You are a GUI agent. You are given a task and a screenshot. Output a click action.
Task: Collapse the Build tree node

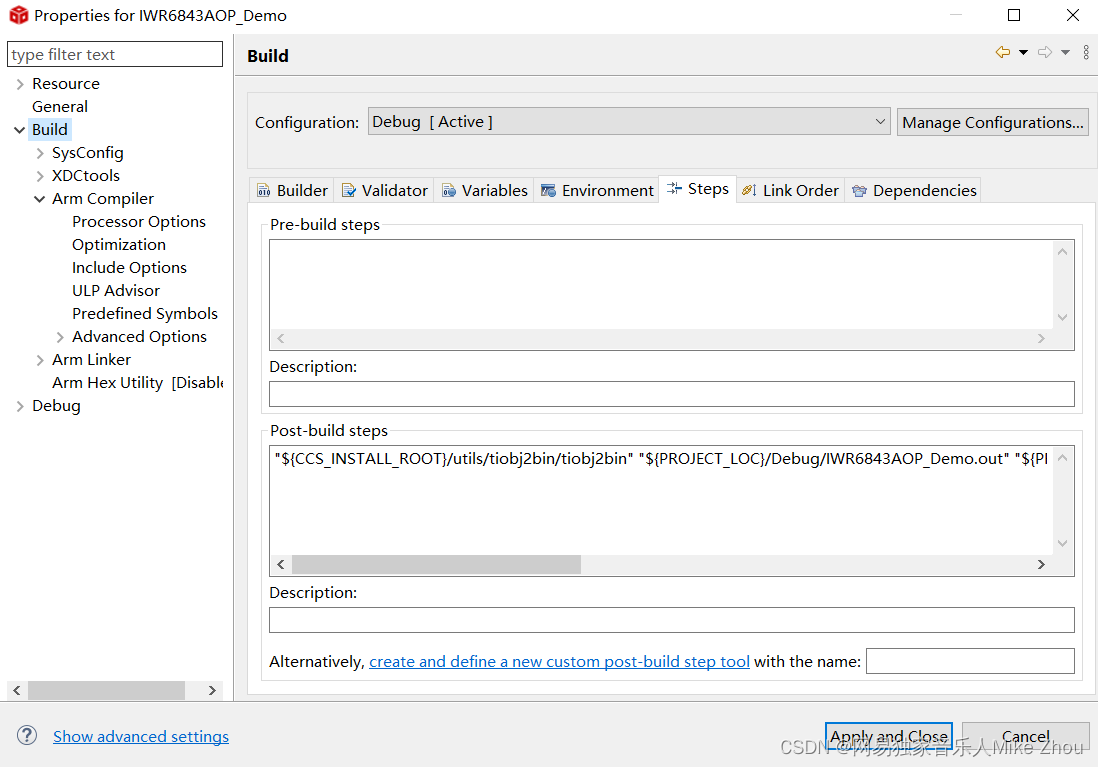tap(20, 130)
